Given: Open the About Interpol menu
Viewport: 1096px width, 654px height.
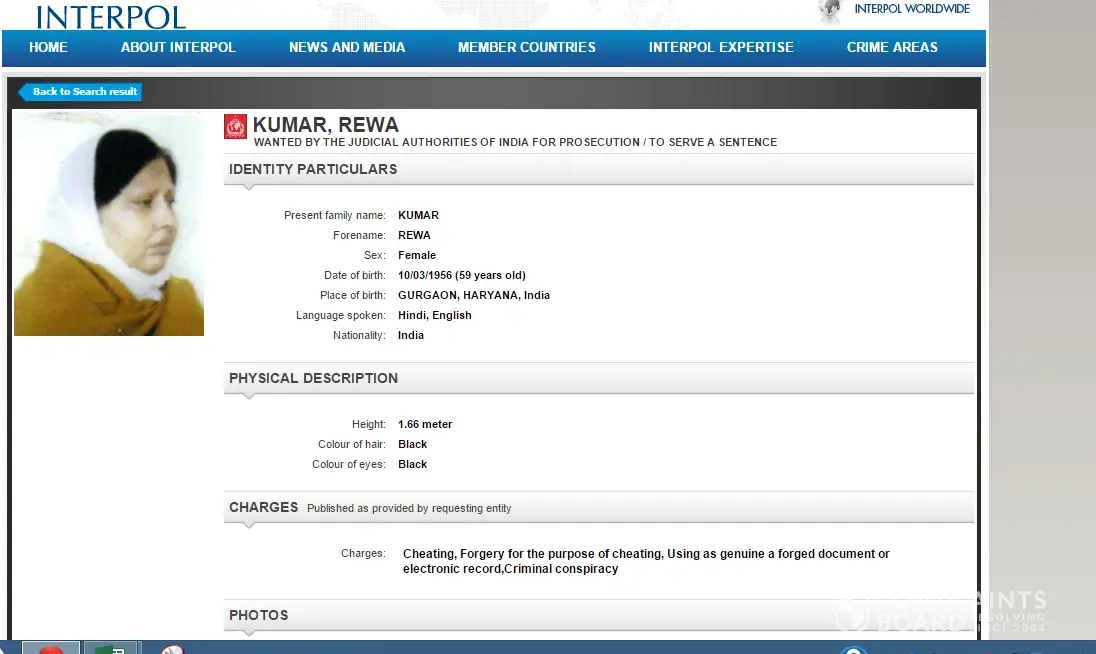Looking at the screenshot, I should coord(178,47).
